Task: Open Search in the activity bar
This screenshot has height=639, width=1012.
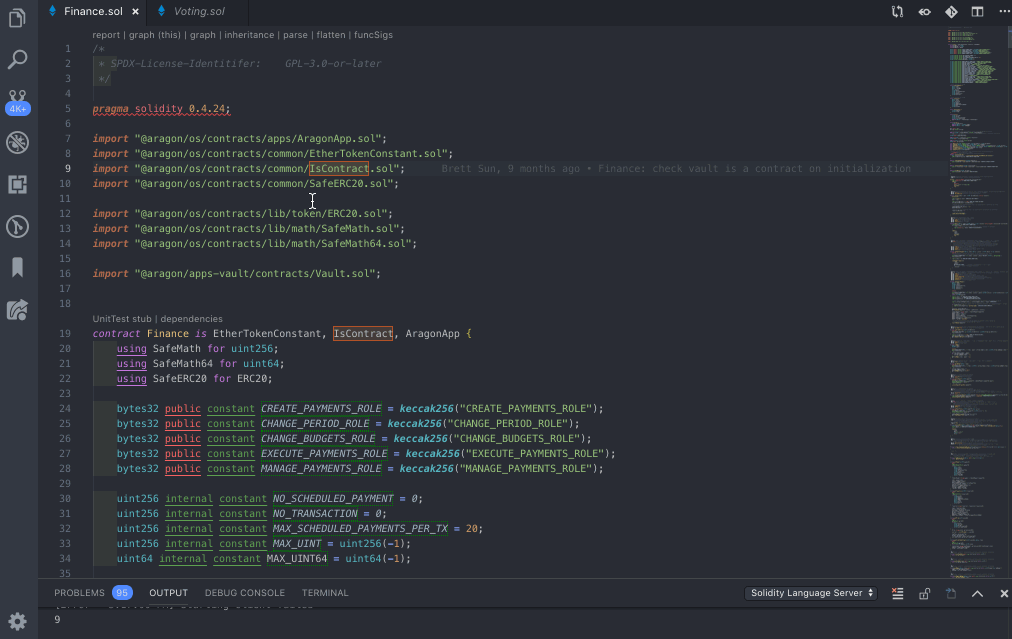Action: 16,59
